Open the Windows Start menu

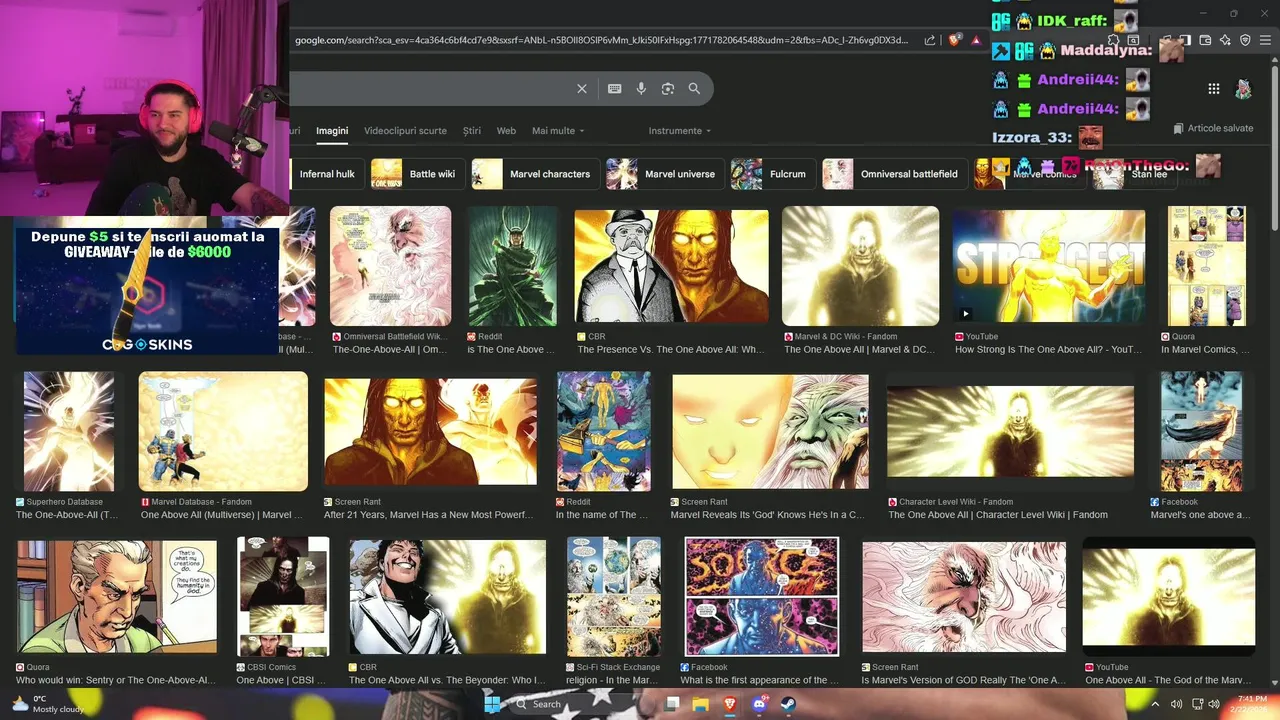(493, 704)
